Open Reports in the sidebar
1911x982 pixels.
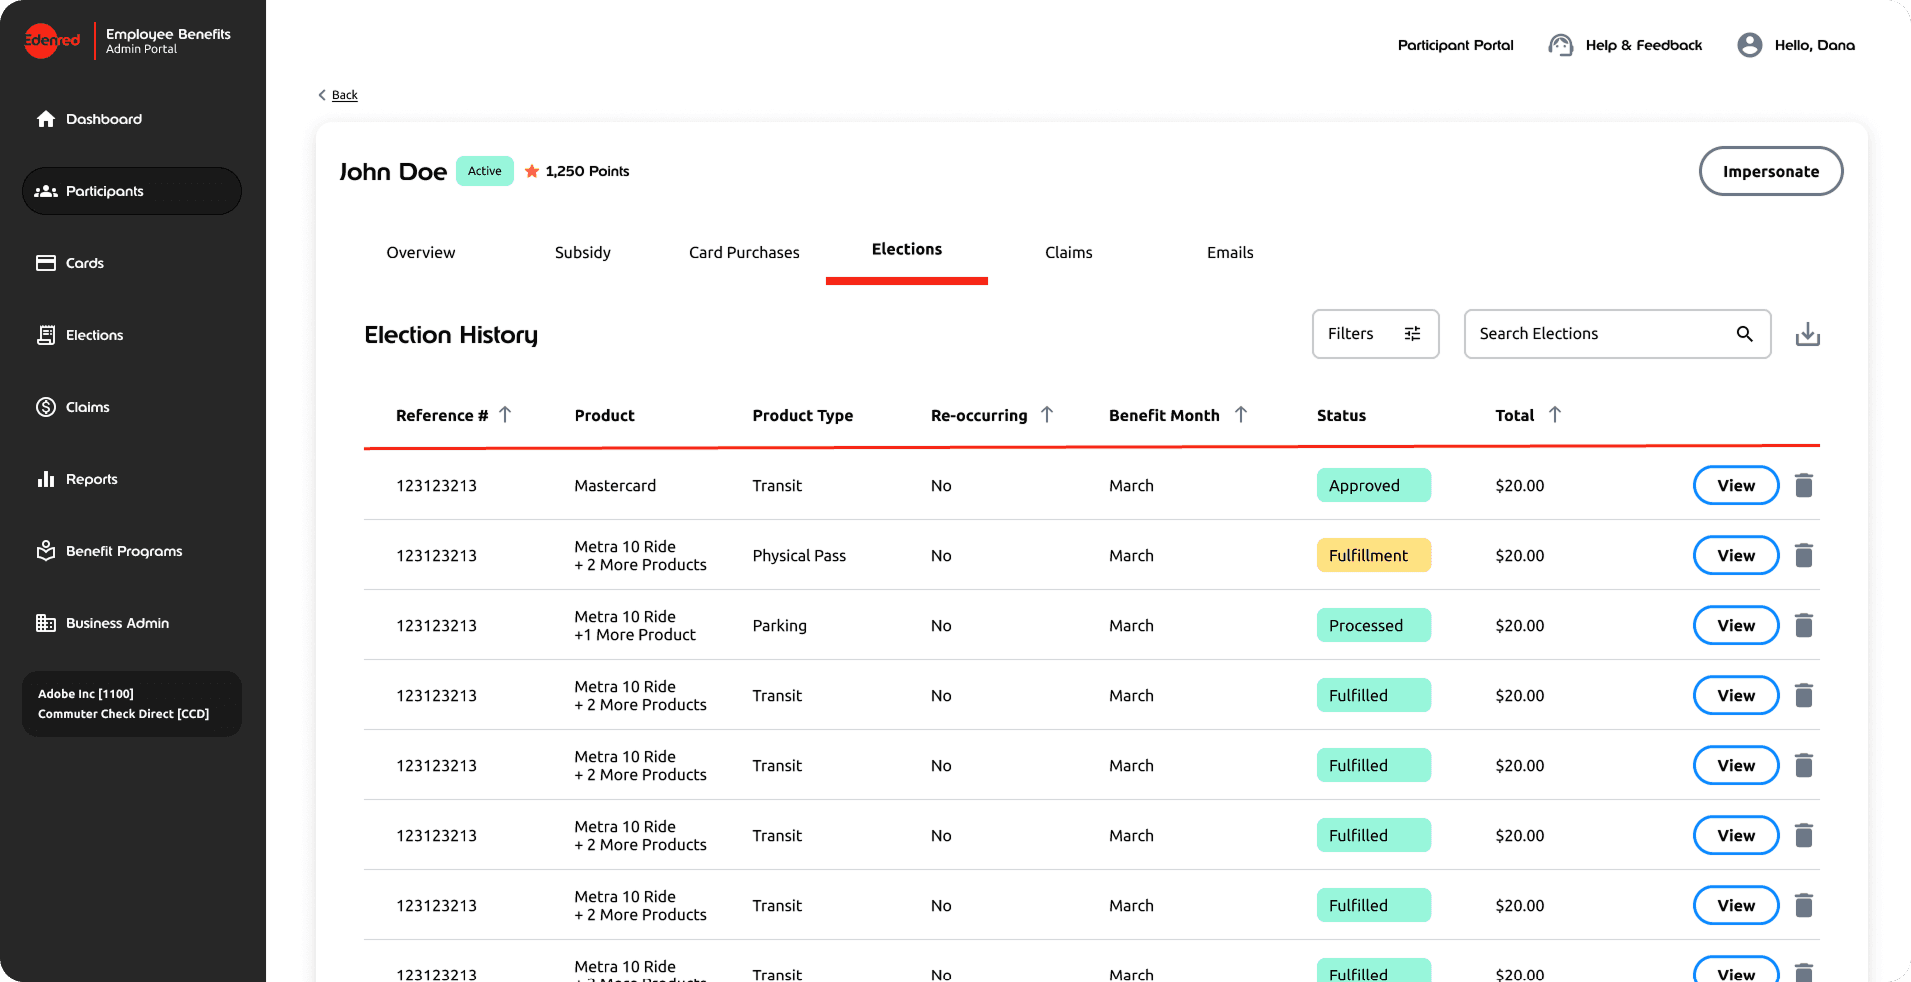coord(77,479)
